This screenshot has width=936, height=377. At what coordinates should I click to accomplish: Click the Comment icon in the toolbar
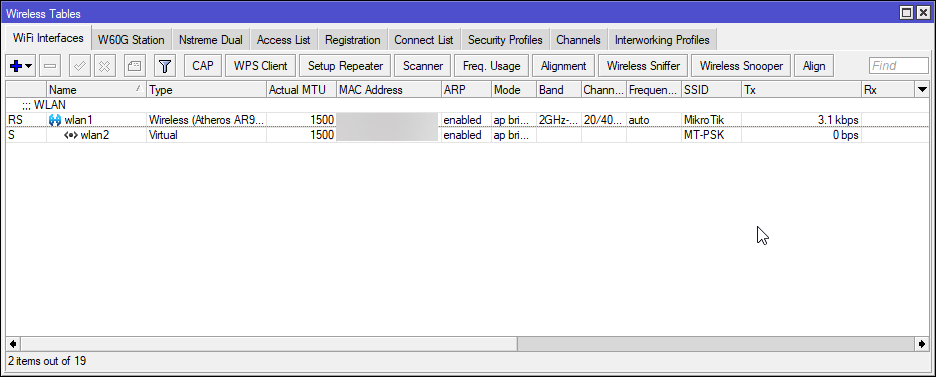[135, 66]
